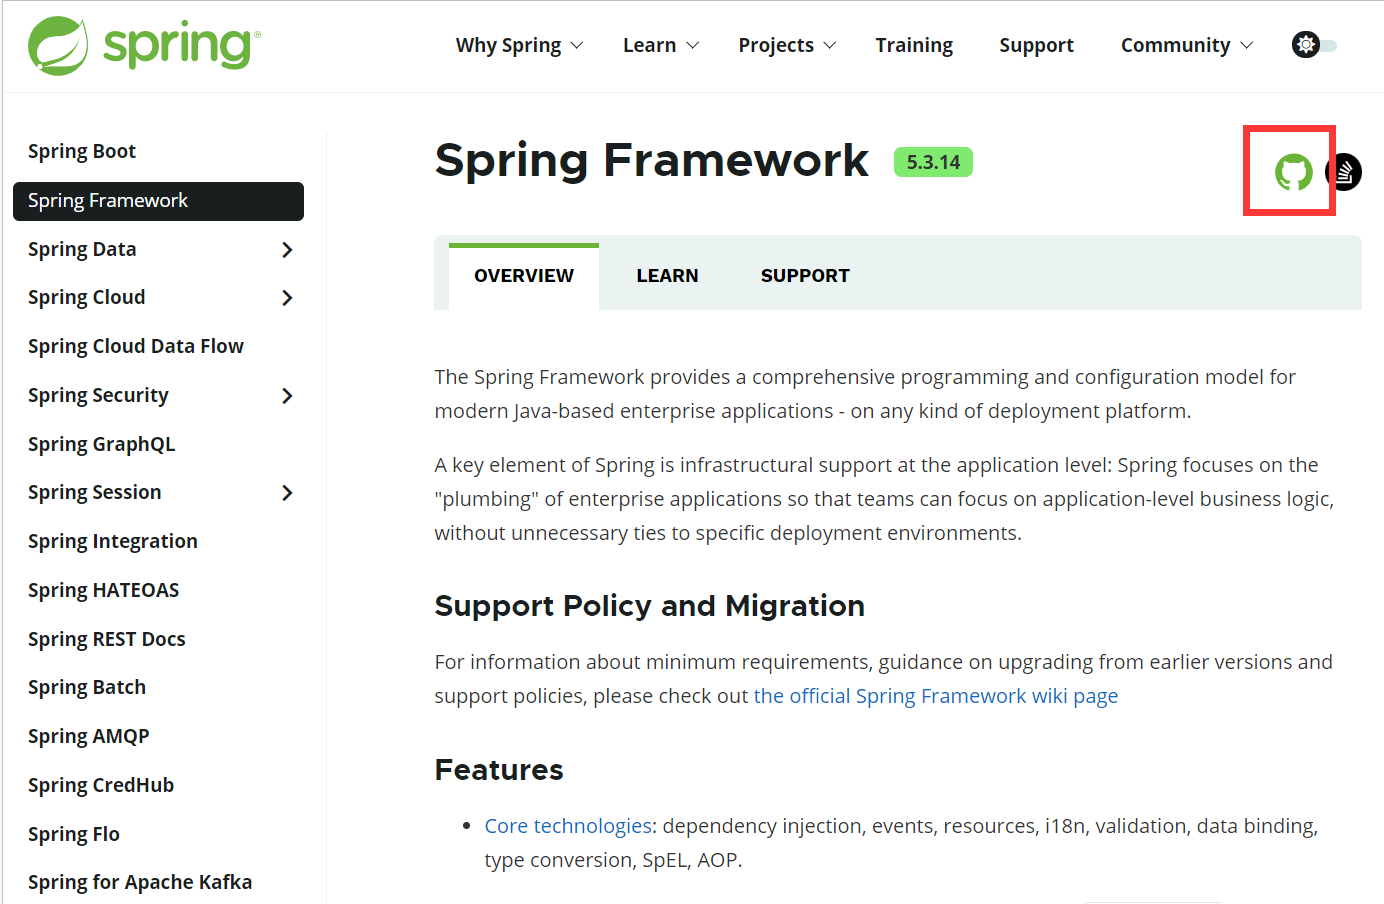Switch to the SUPPORT tab
The height and width of the screenshot is (904, 1384).
(805, 275)
